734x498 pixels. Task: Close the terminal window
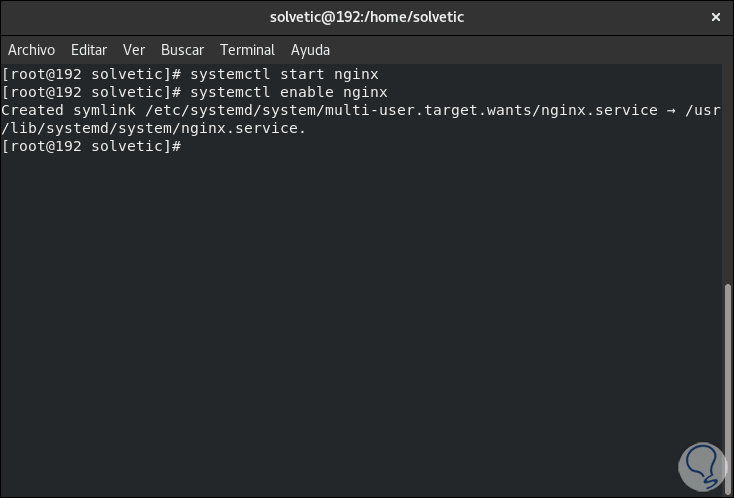click(x=715, y=17)
